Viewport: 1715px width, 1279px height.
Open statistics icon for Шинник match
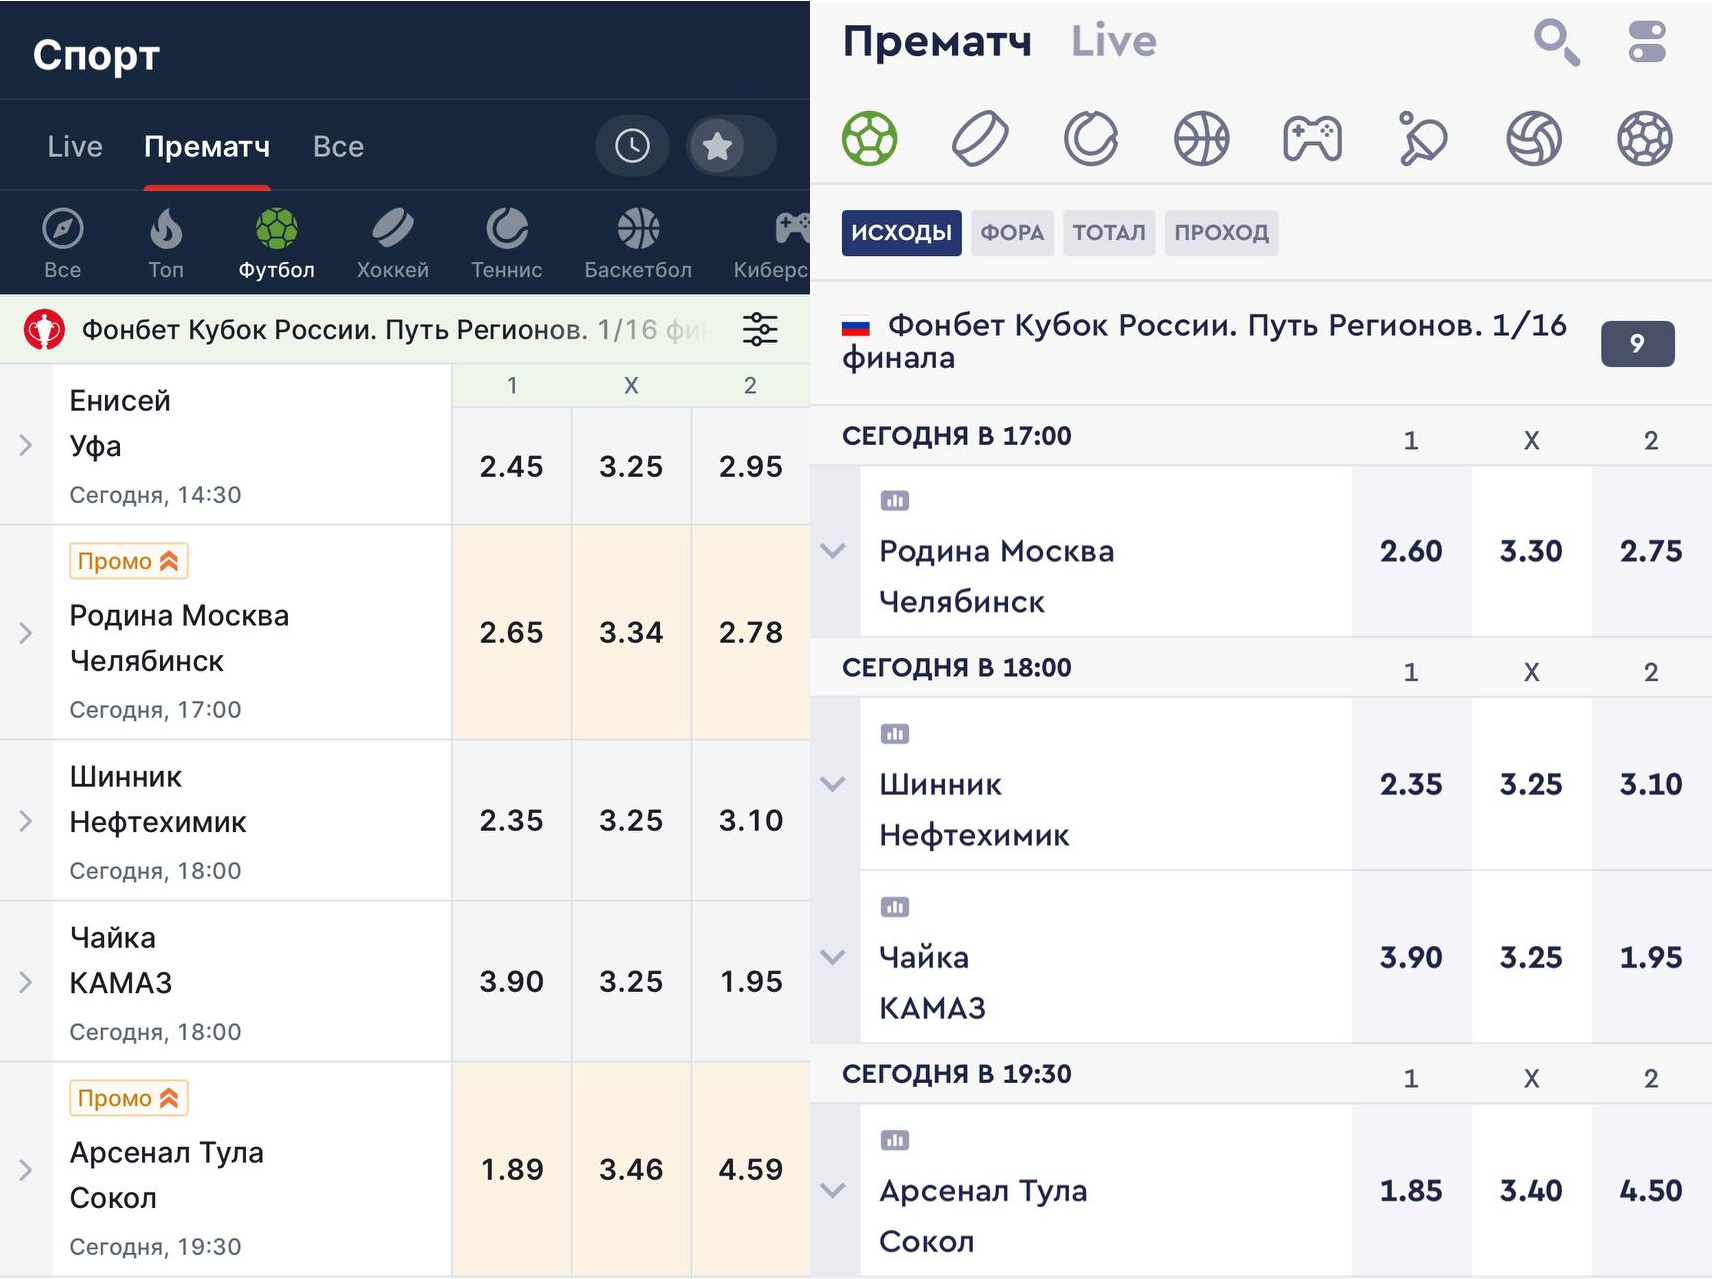click(x=894, y=734)
